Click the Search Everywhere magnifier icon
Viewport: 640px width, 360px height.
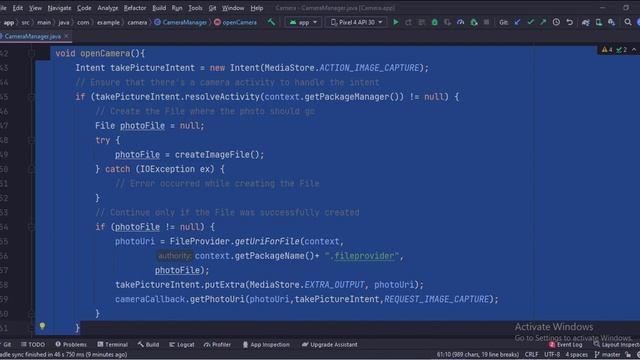click(x=628, y=22)
